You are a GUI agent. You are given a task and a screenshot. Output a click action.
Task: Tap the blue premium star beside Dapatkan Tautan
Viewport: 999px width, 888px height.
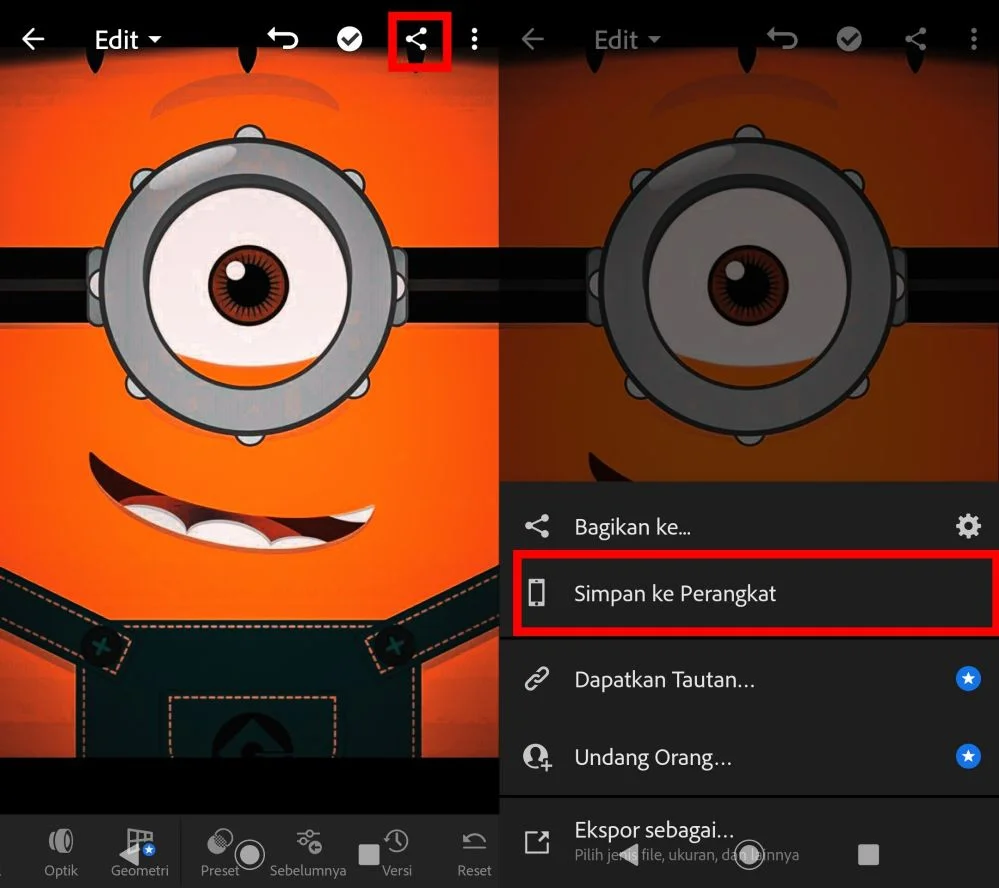pos(967,679)
